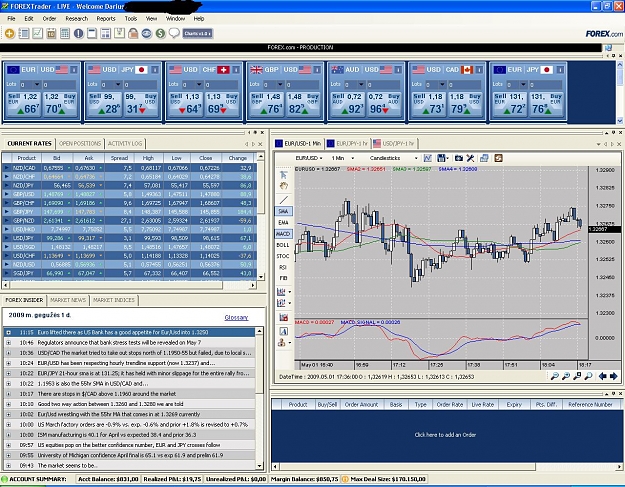Enable the BOLL indicator
625x487 pixels.
283,245
